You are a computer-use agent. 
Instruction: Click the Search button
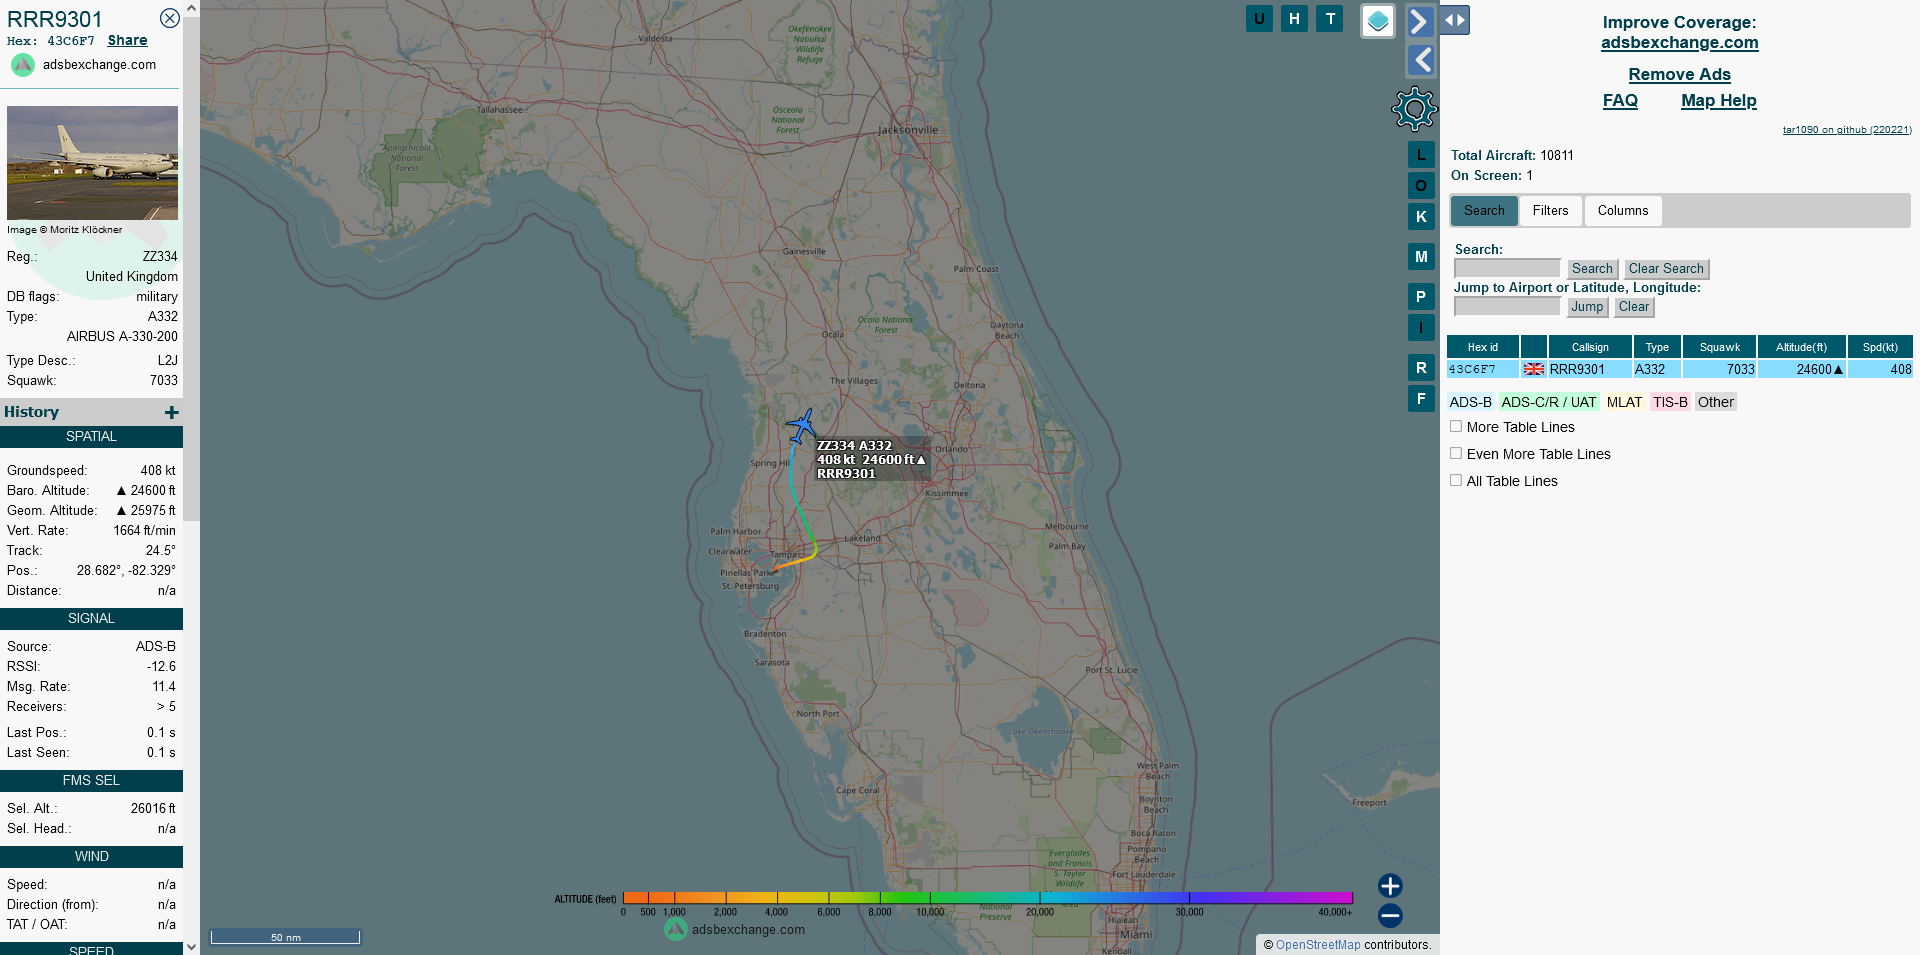tap(1592, 269)
